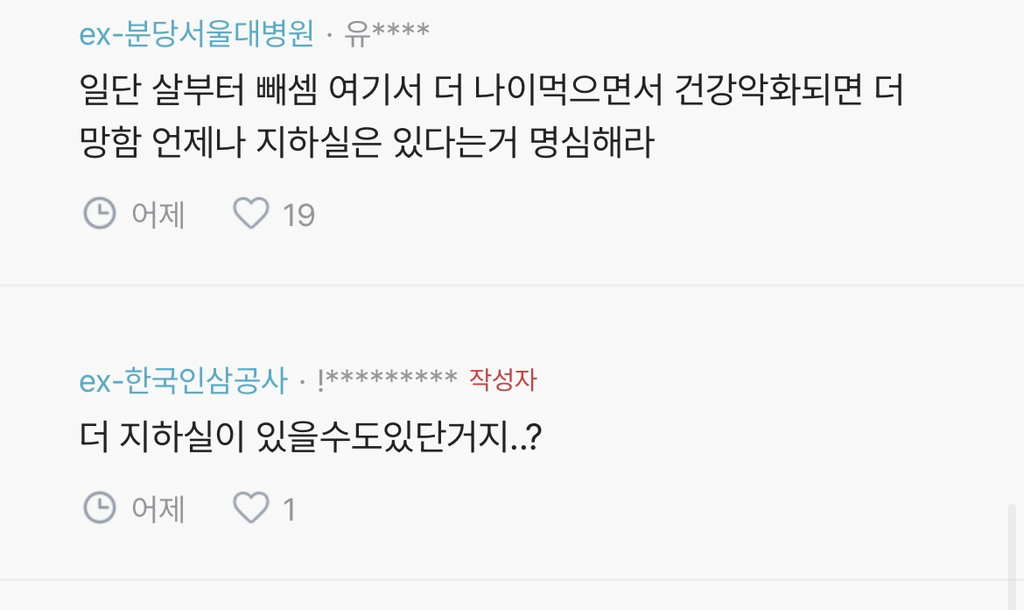Open the ex-한국인삼공사 company link
The width and height of the screenshot is (1024, 610).
point(183,380)
